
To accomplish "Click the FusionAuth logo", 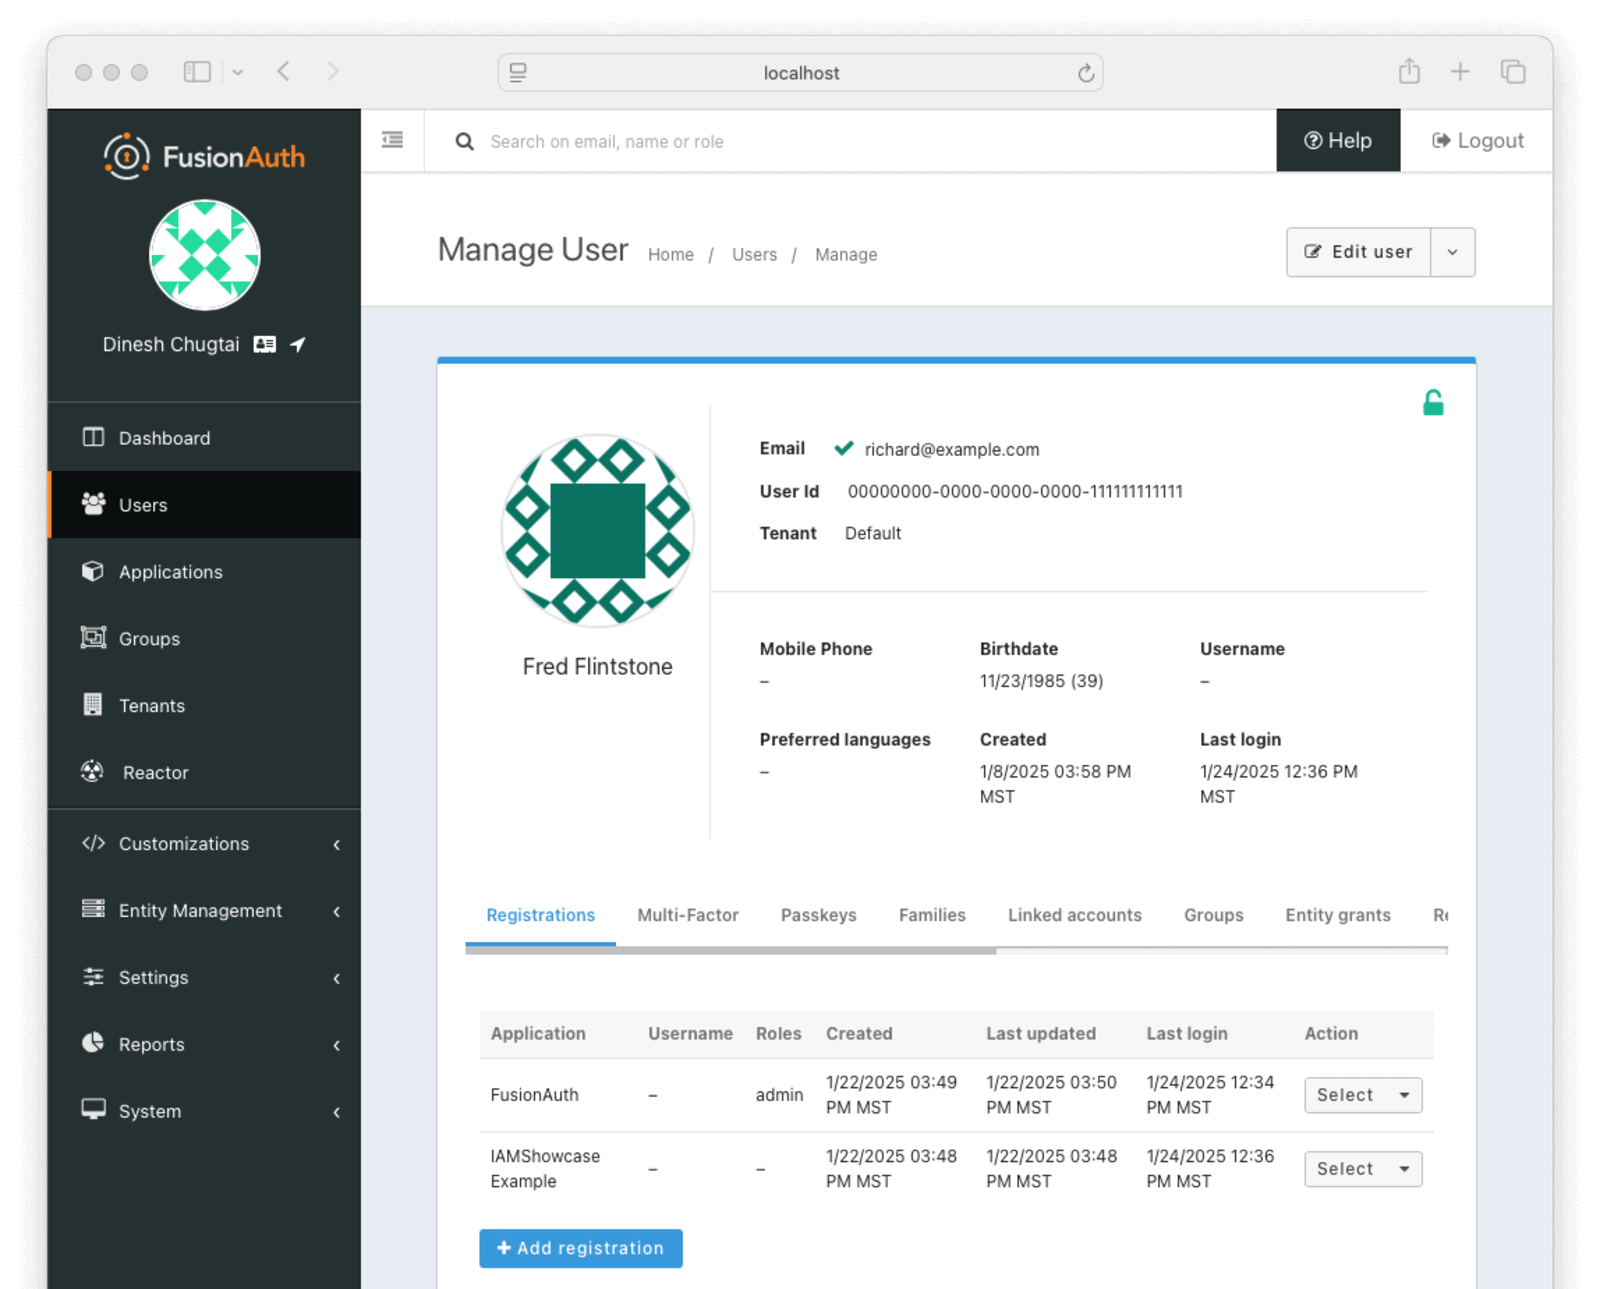I will (x=204, y=156).
